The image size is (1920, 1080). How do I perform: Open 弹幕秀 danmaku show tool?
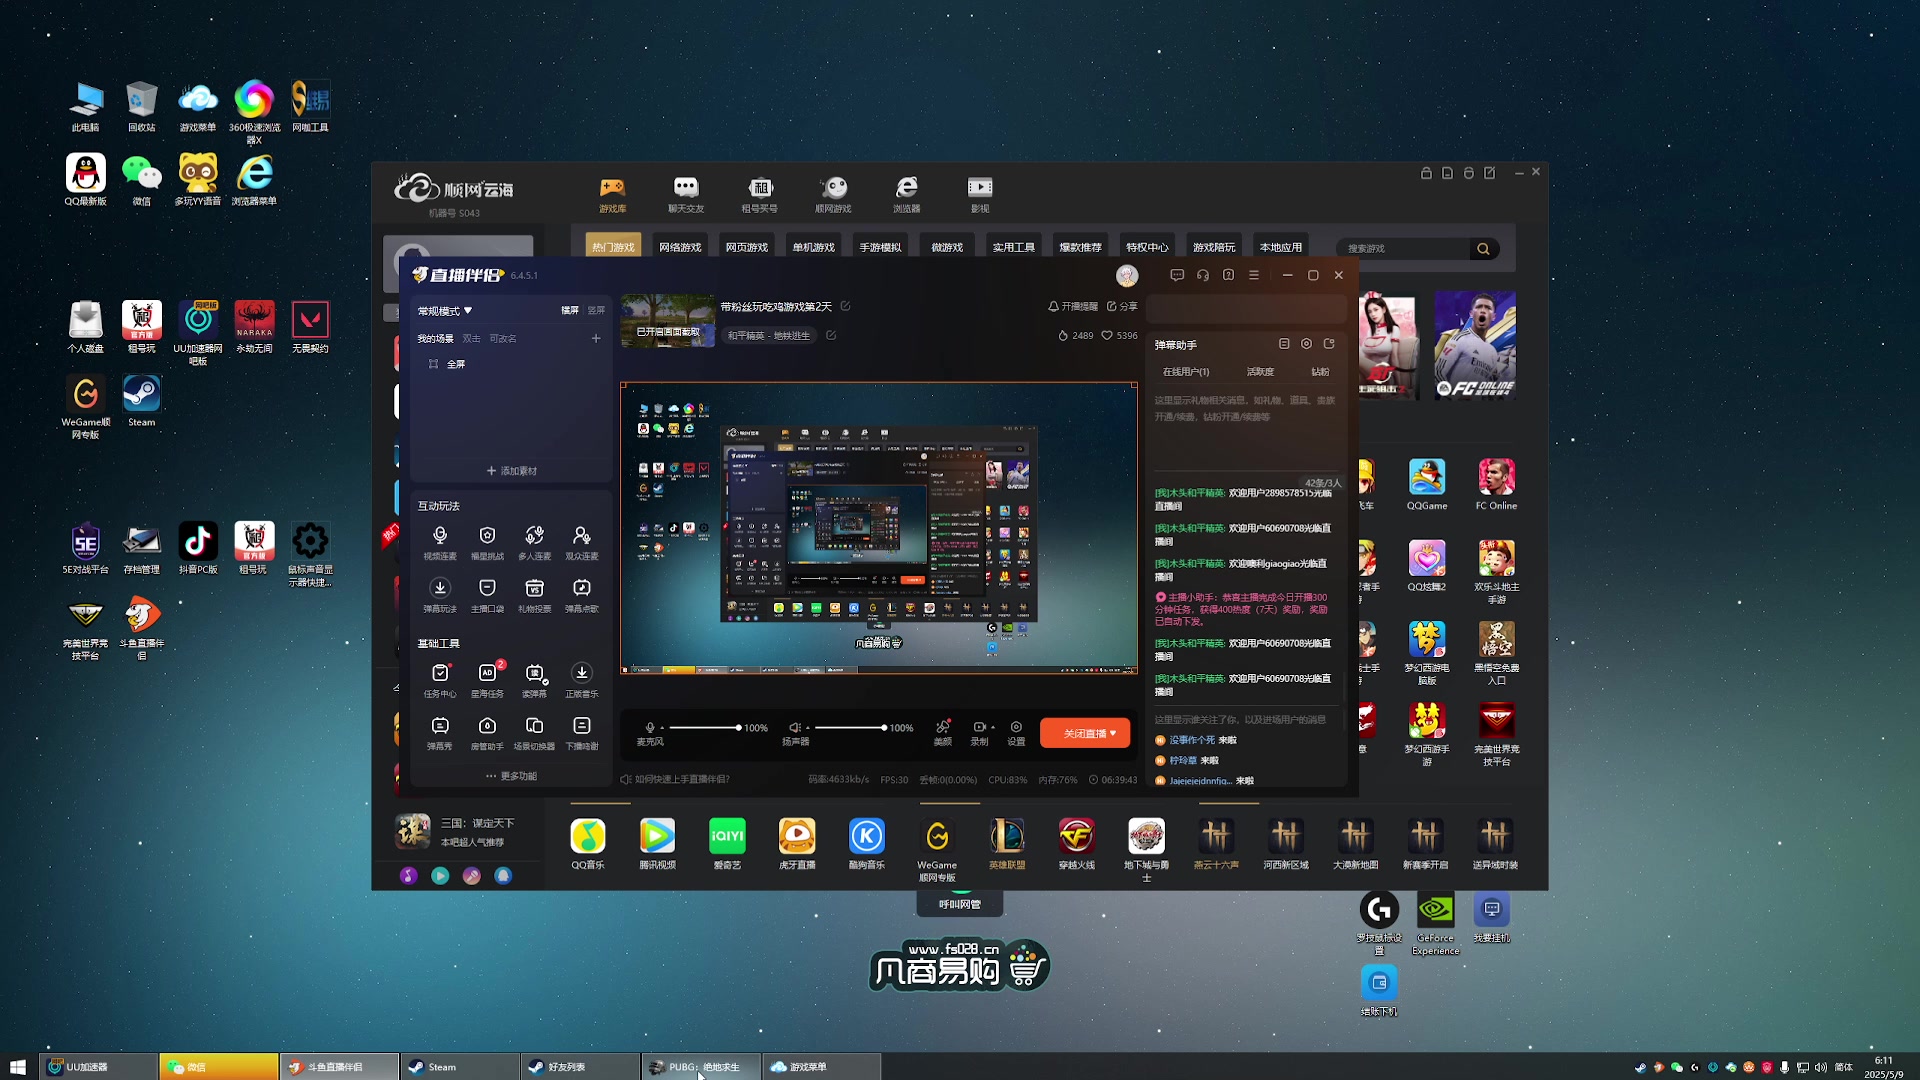pos(440,733)
